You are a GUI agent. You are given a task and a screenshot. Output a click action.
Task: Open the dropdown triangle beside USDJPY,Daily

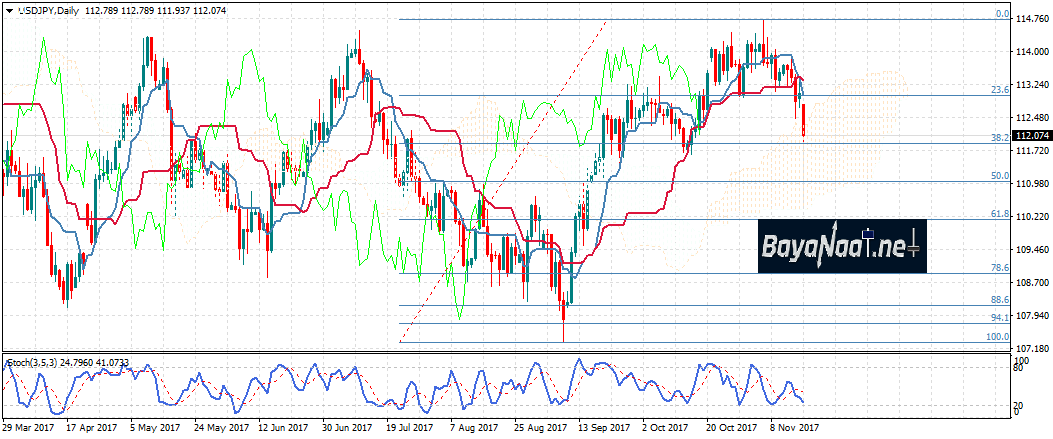tap(7, 11)
